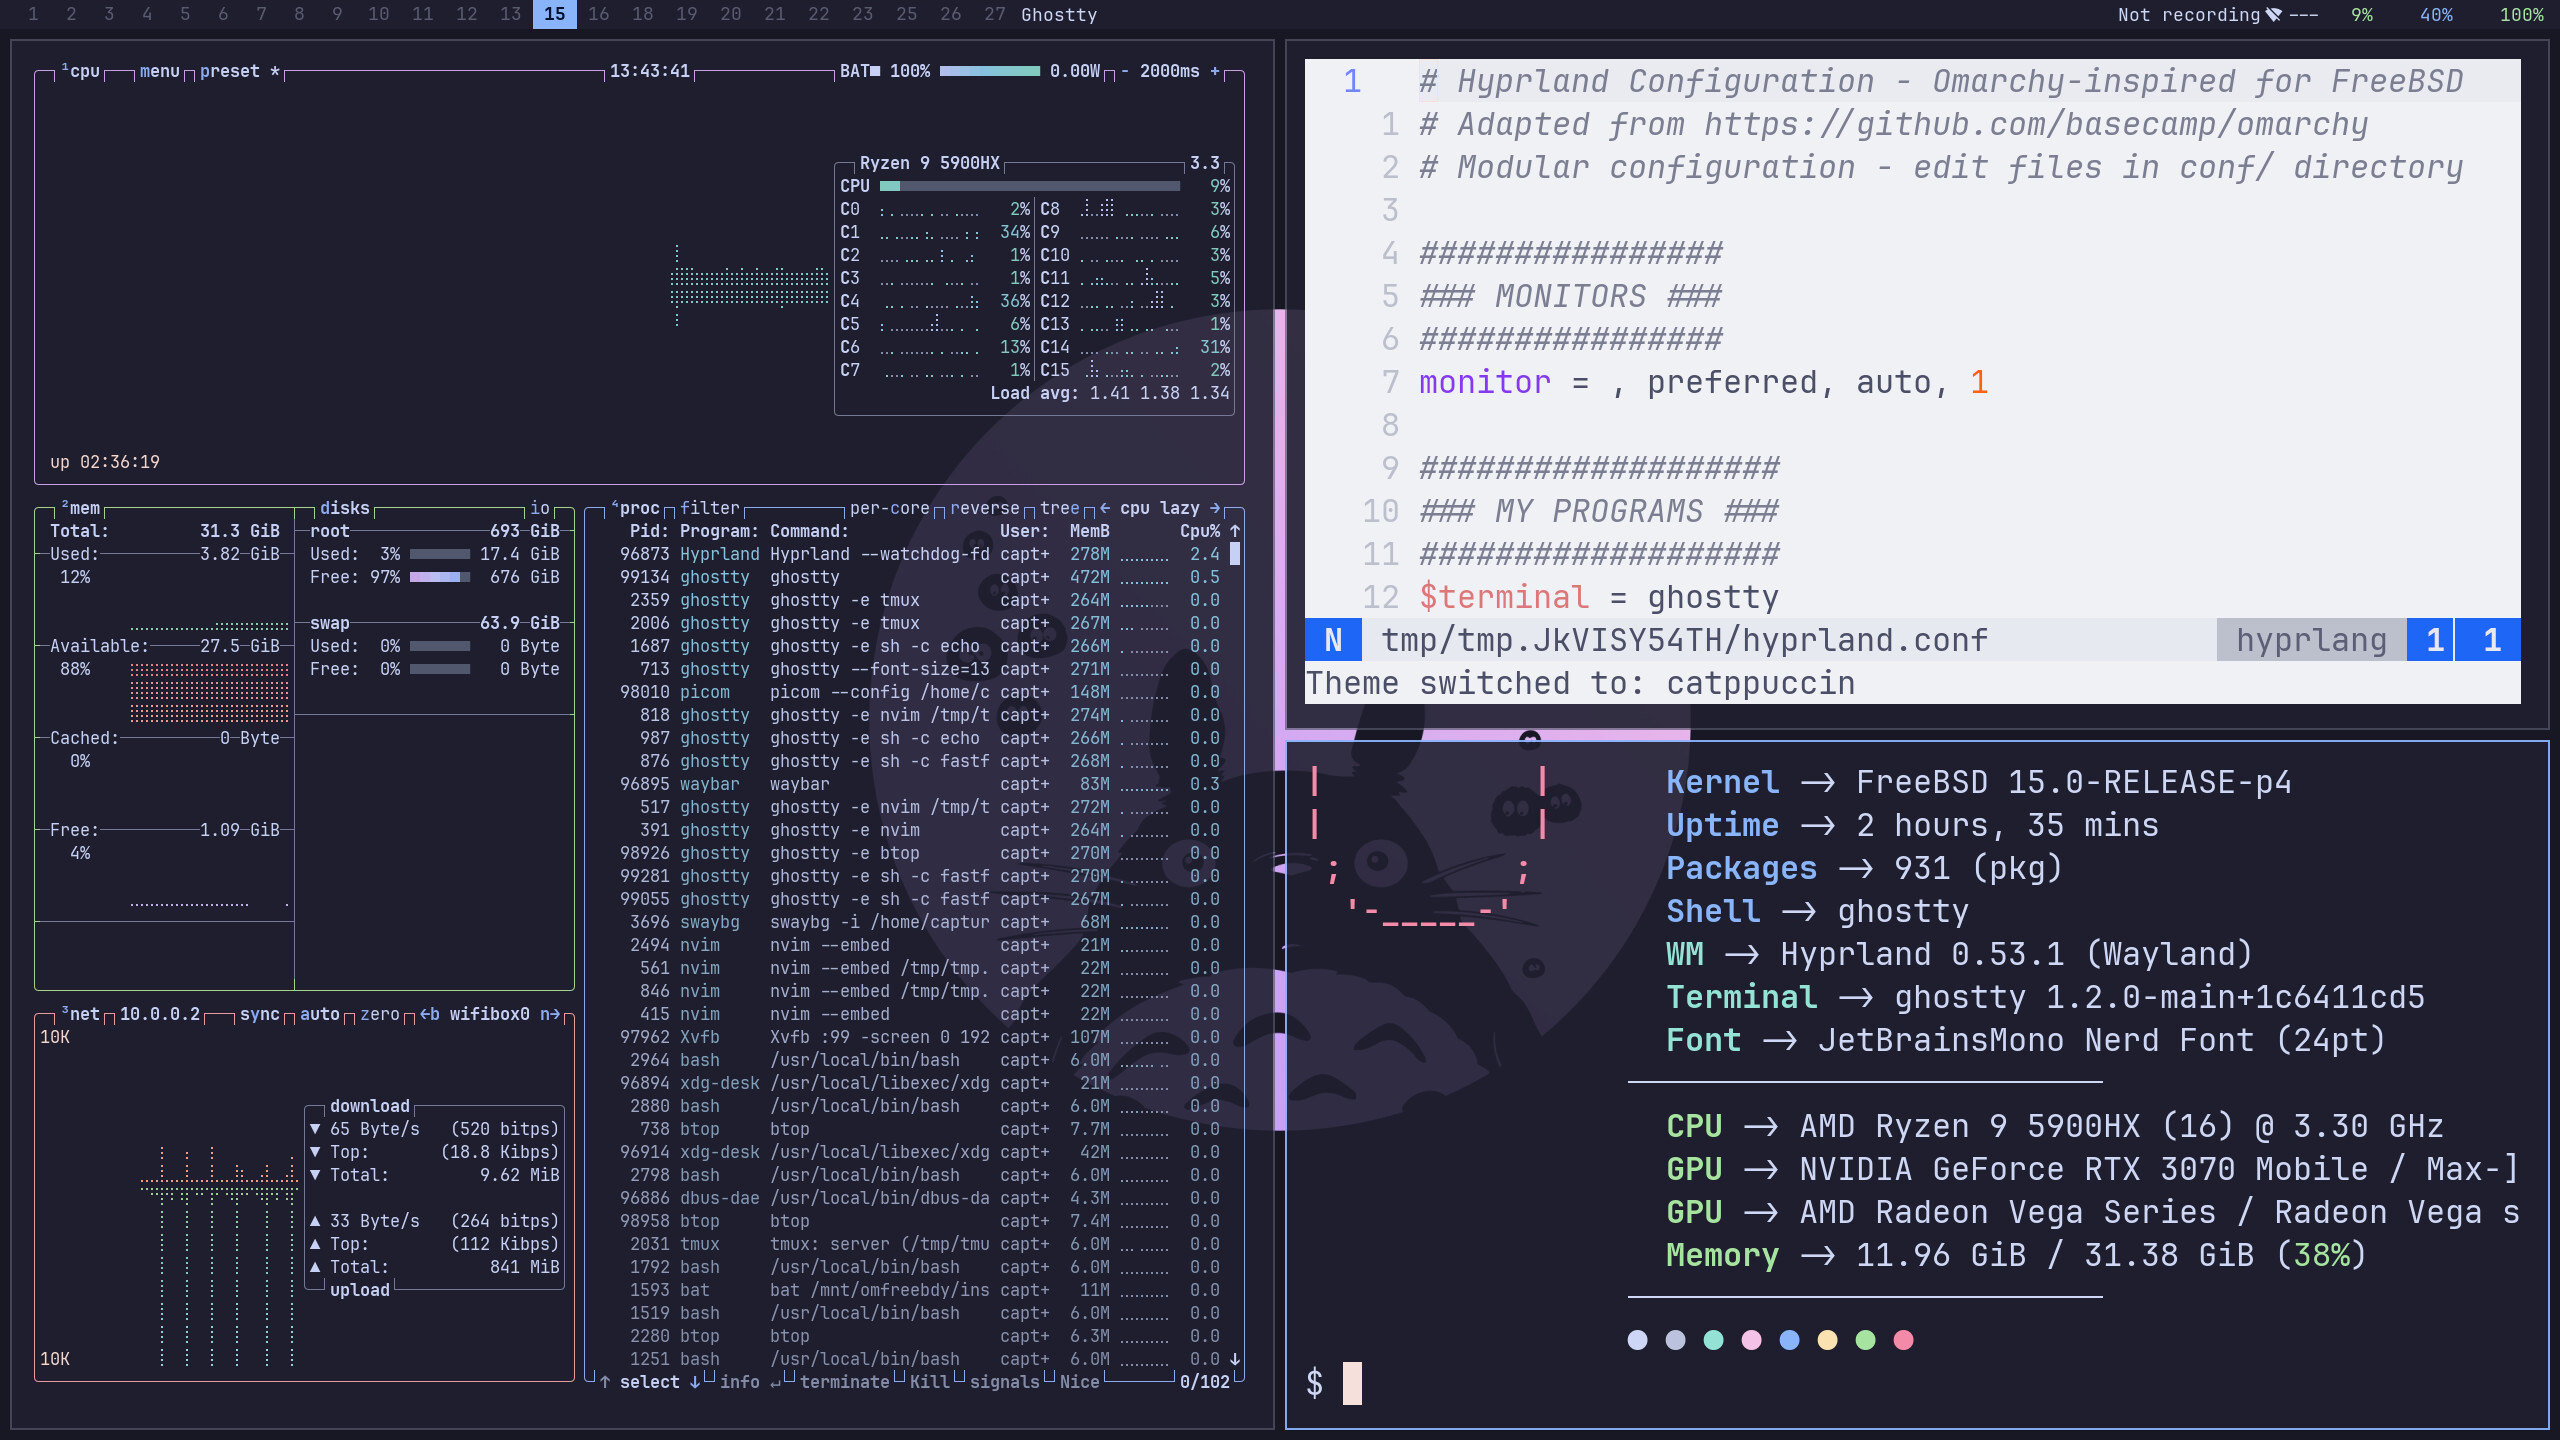Toggle the btop net box label

coord(80,1014)
